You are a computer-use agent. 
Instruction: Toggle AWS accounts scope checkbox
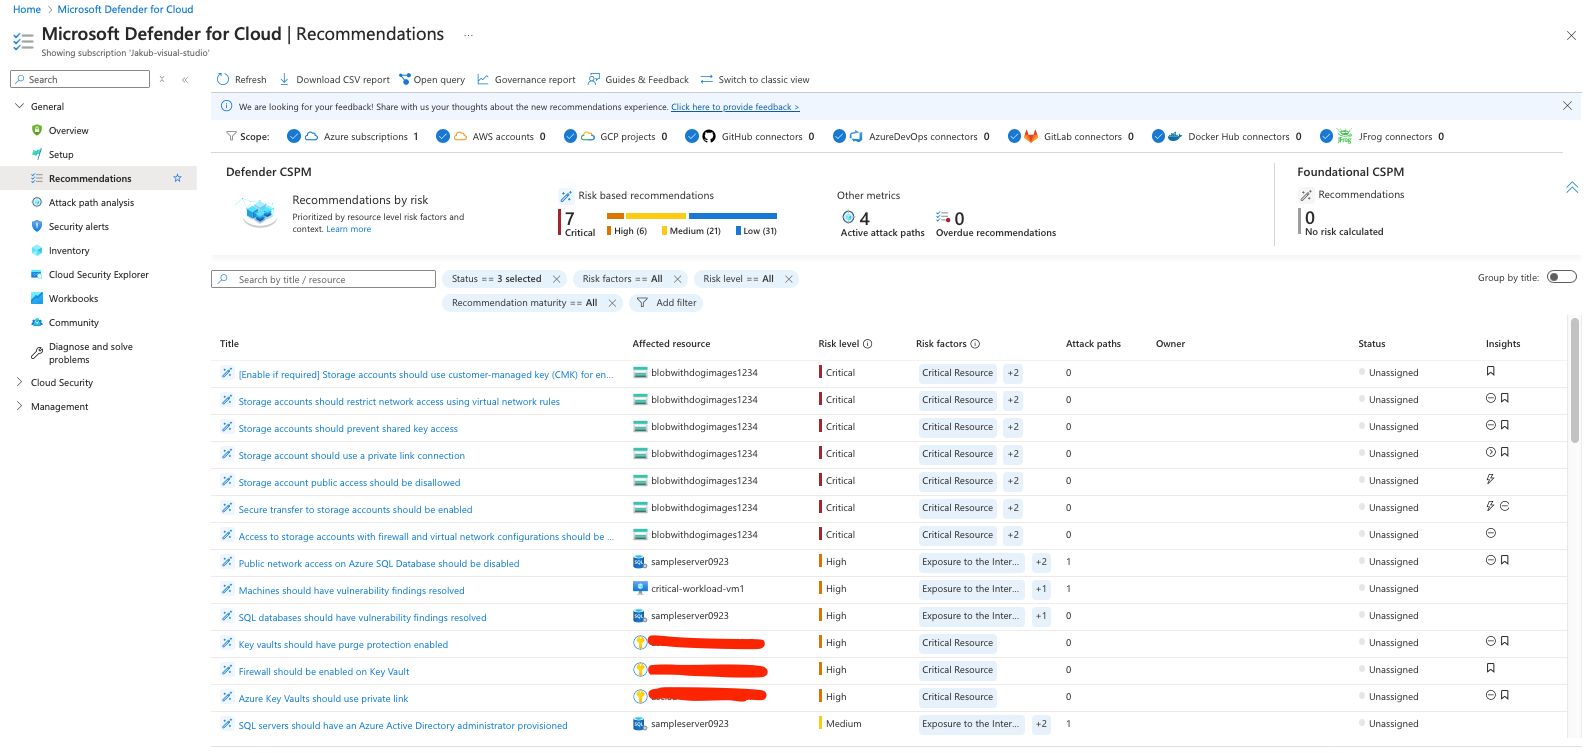point(443,136)
